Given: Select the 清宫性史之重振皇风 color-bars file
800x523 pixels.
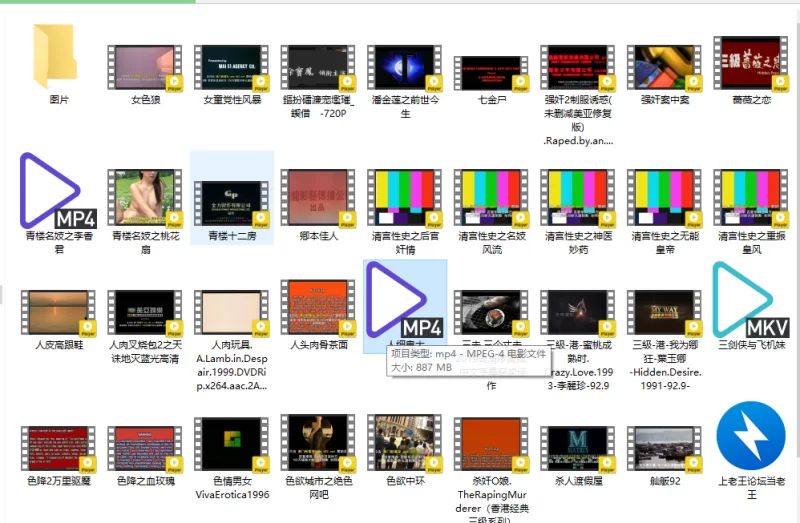Looking at the screenshot, I should [x=751, y=198].
